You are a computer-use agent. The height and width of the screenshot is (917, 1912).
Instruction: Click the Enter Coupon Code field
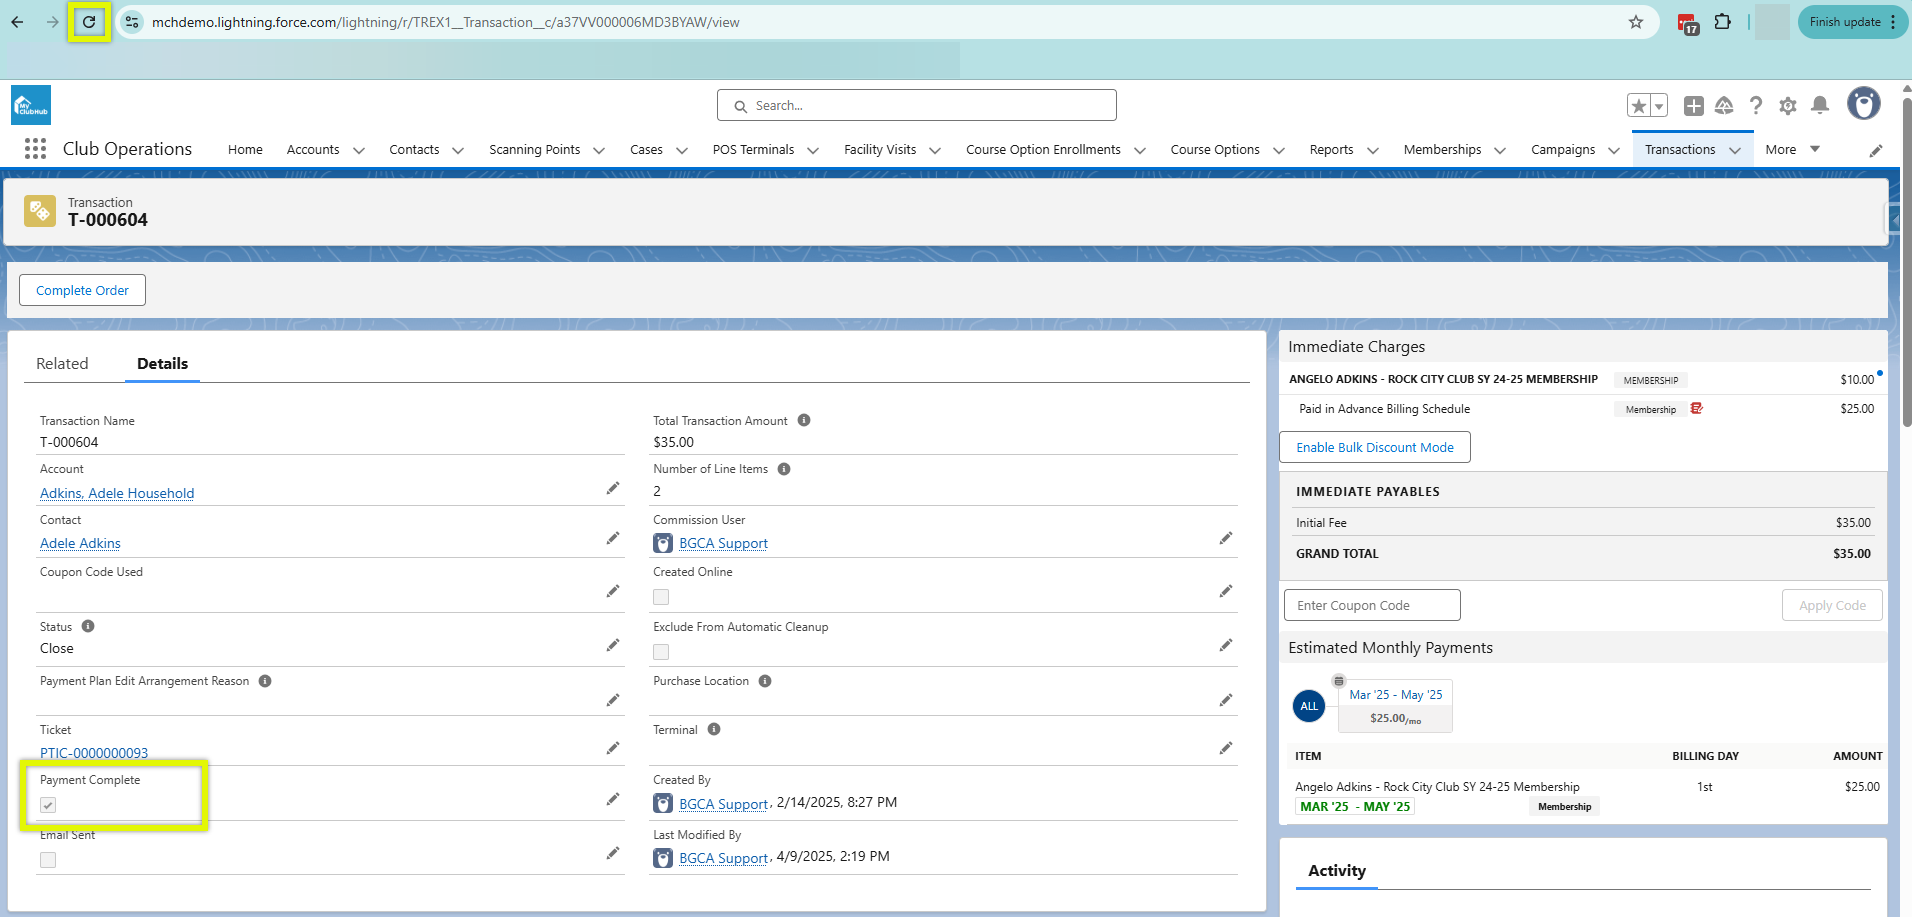tap(1371, 605)
